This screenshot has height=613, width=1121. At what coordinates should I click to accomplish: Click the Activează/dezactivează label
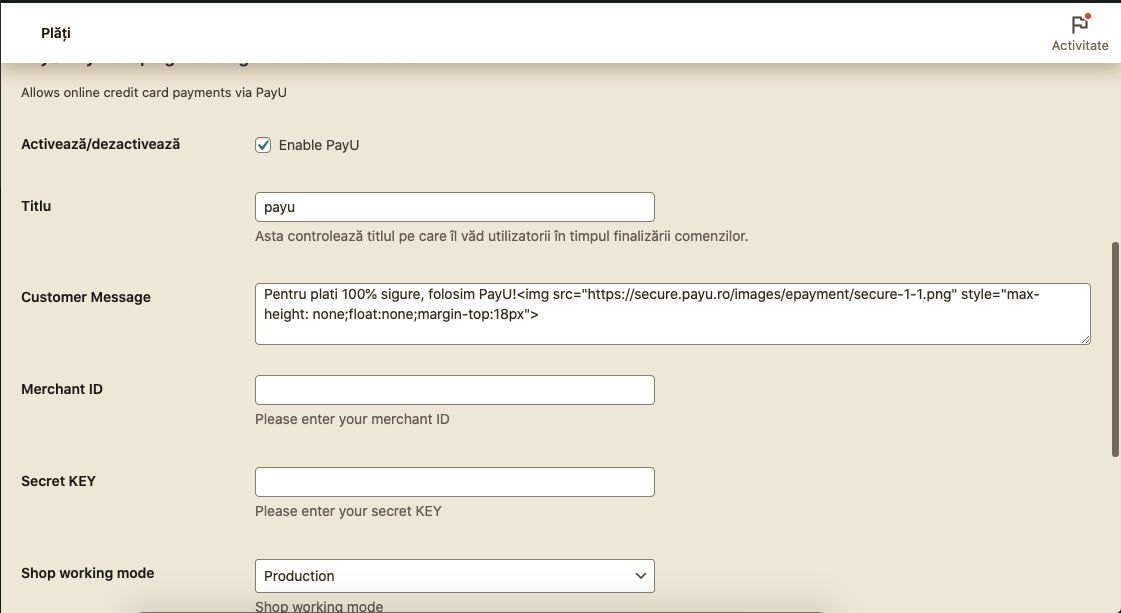coord(101,144)
